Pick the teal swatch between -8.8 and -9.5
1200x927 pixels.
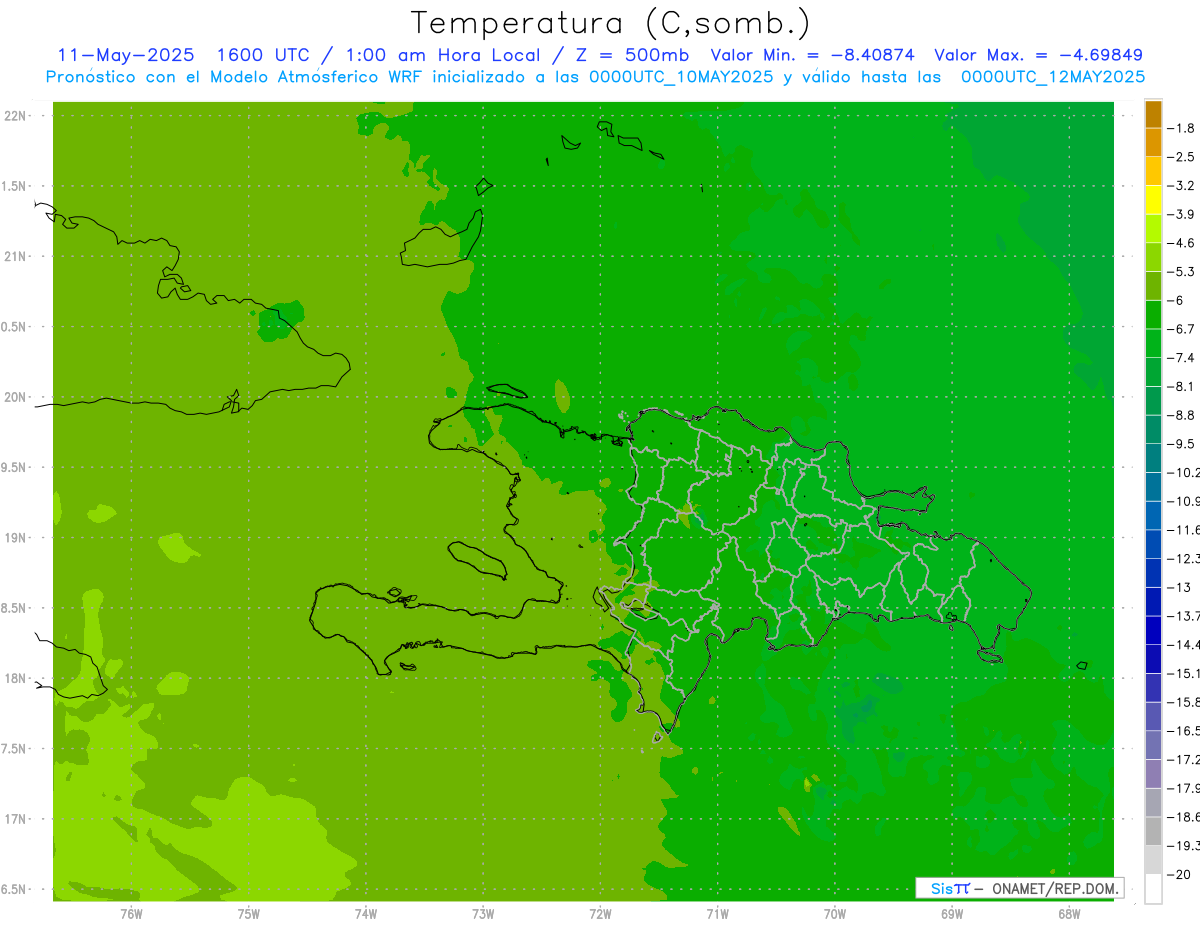coord(1153,429)
